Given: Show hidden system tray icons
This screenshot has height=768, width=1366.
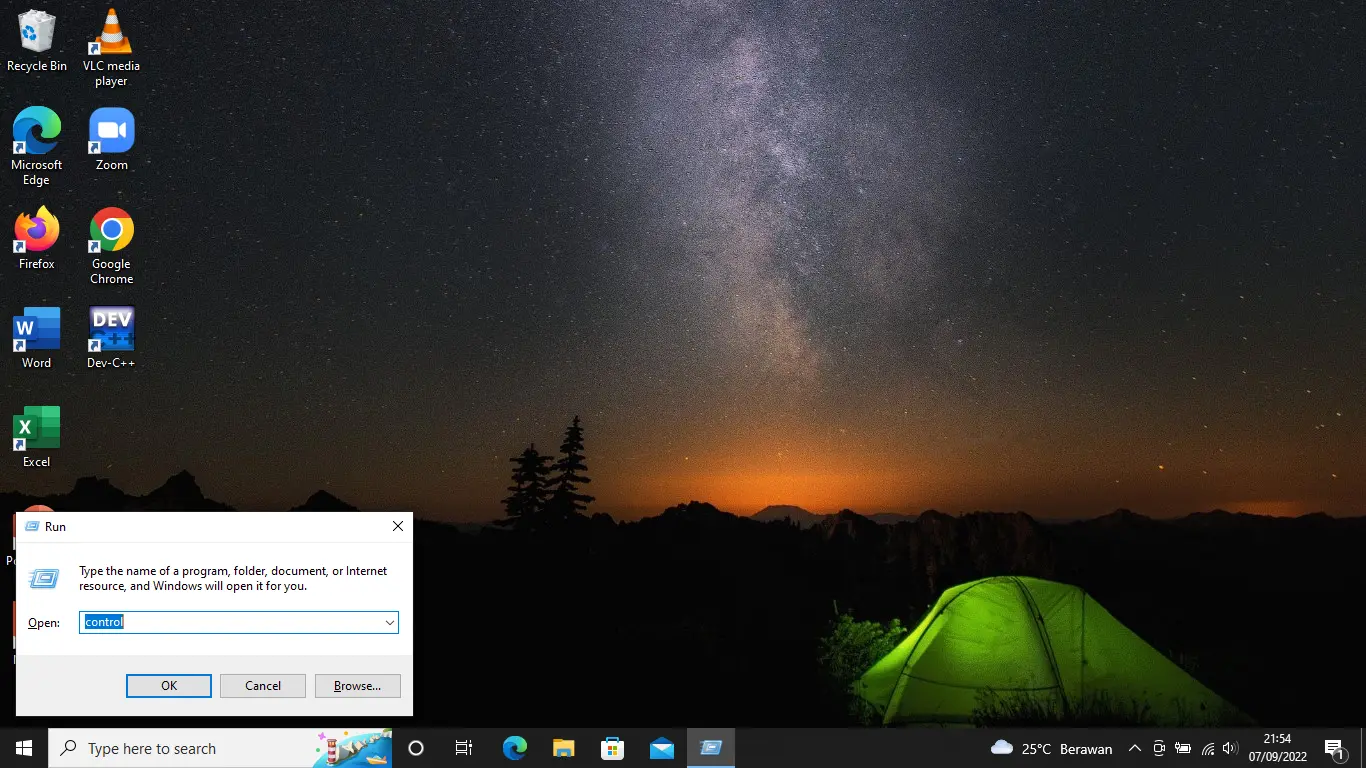Looking at the screenshot, I should point(1135,748).
